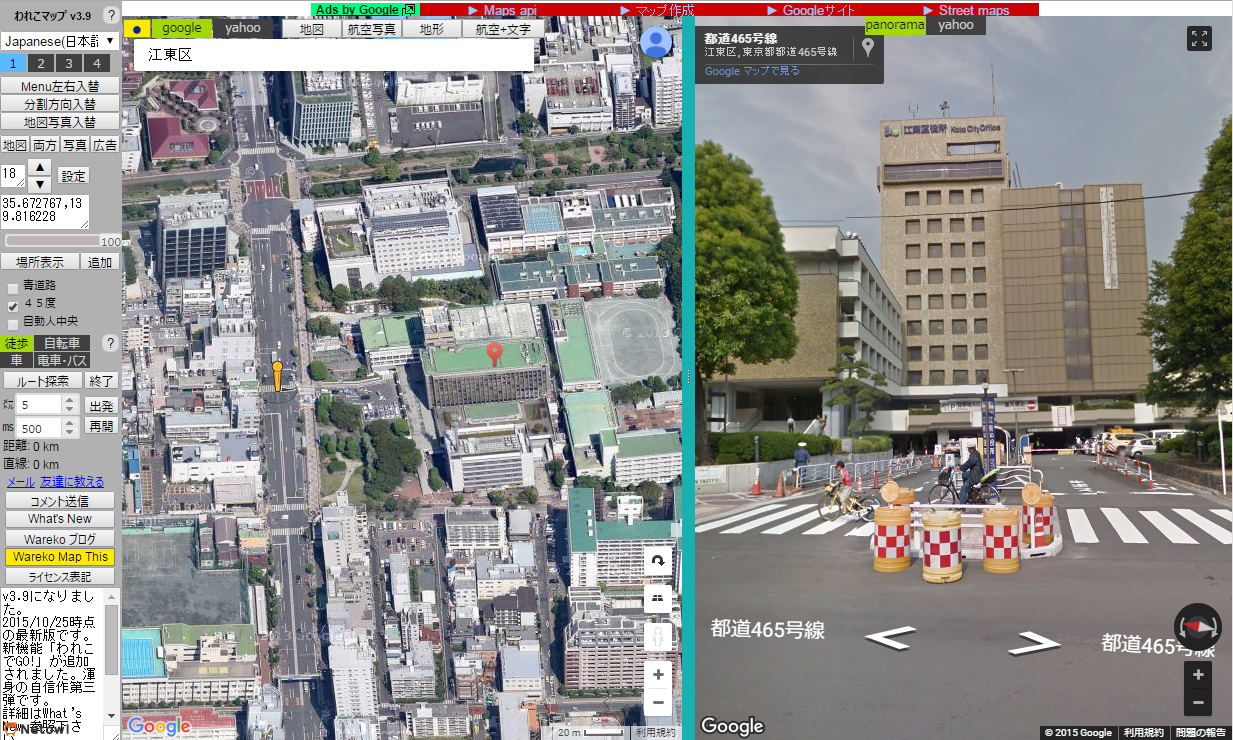The height and width of the screenshot is (740, 1233).
Task: Toggle the map tilt control
Action: coord(658,597)
